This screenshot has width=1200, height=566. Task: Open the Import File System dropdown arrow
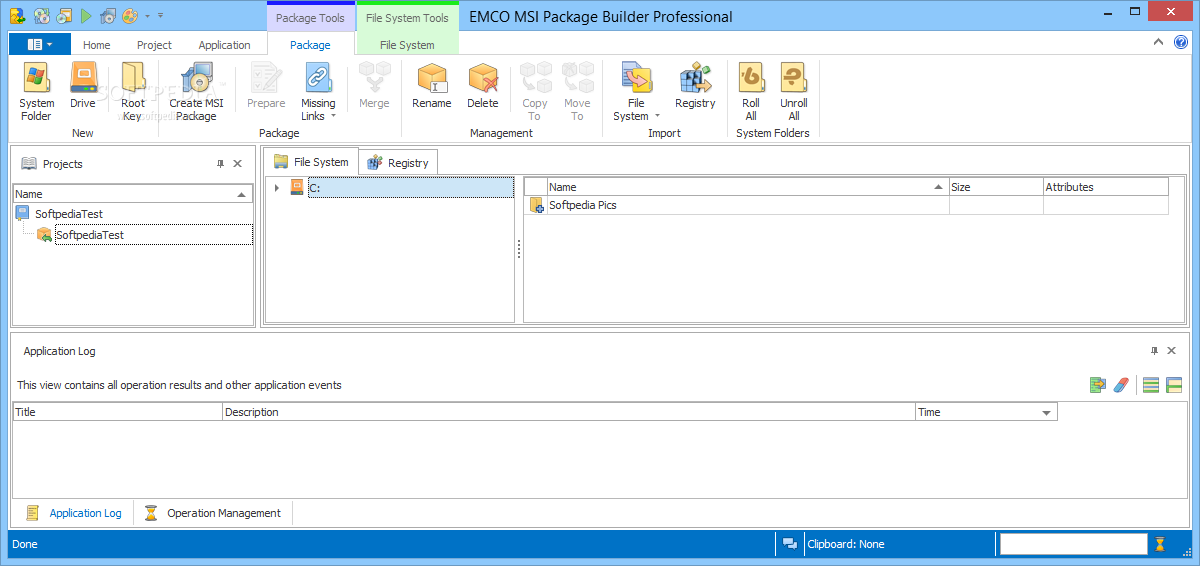(657, 117)
